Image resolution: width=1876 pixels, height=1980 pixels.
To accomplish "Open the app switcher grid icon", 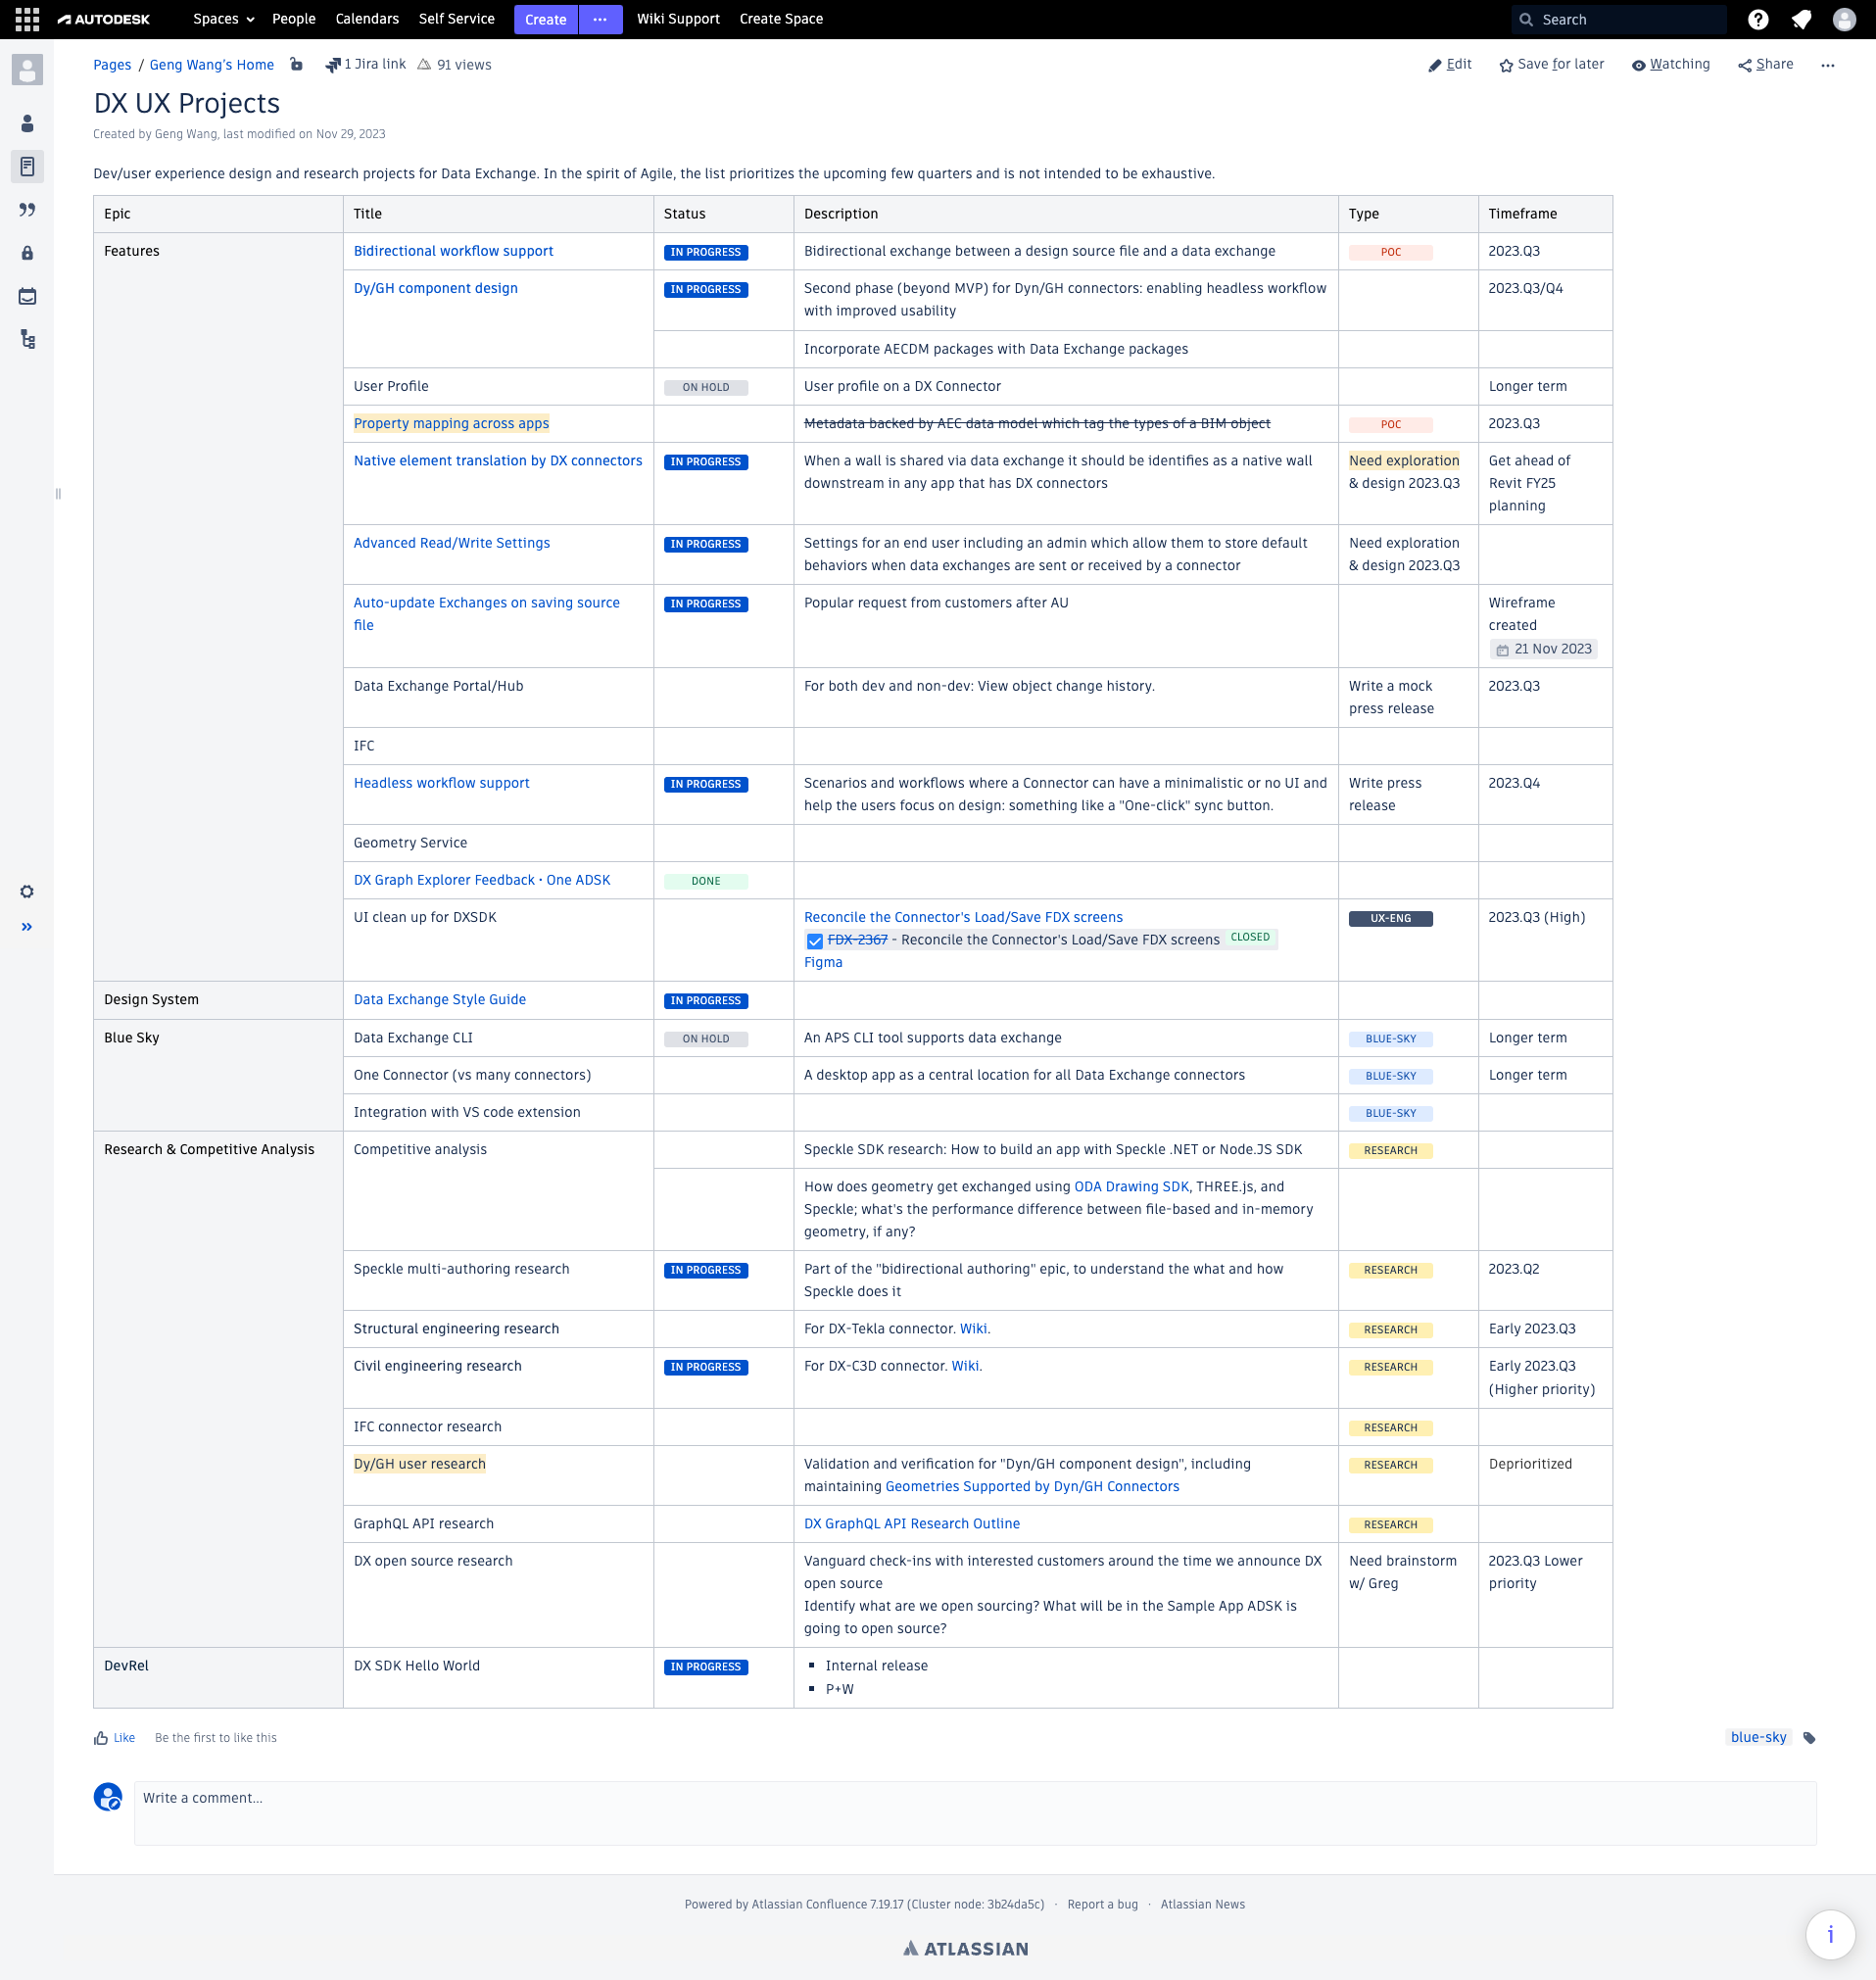I will [x=27, y=19].
